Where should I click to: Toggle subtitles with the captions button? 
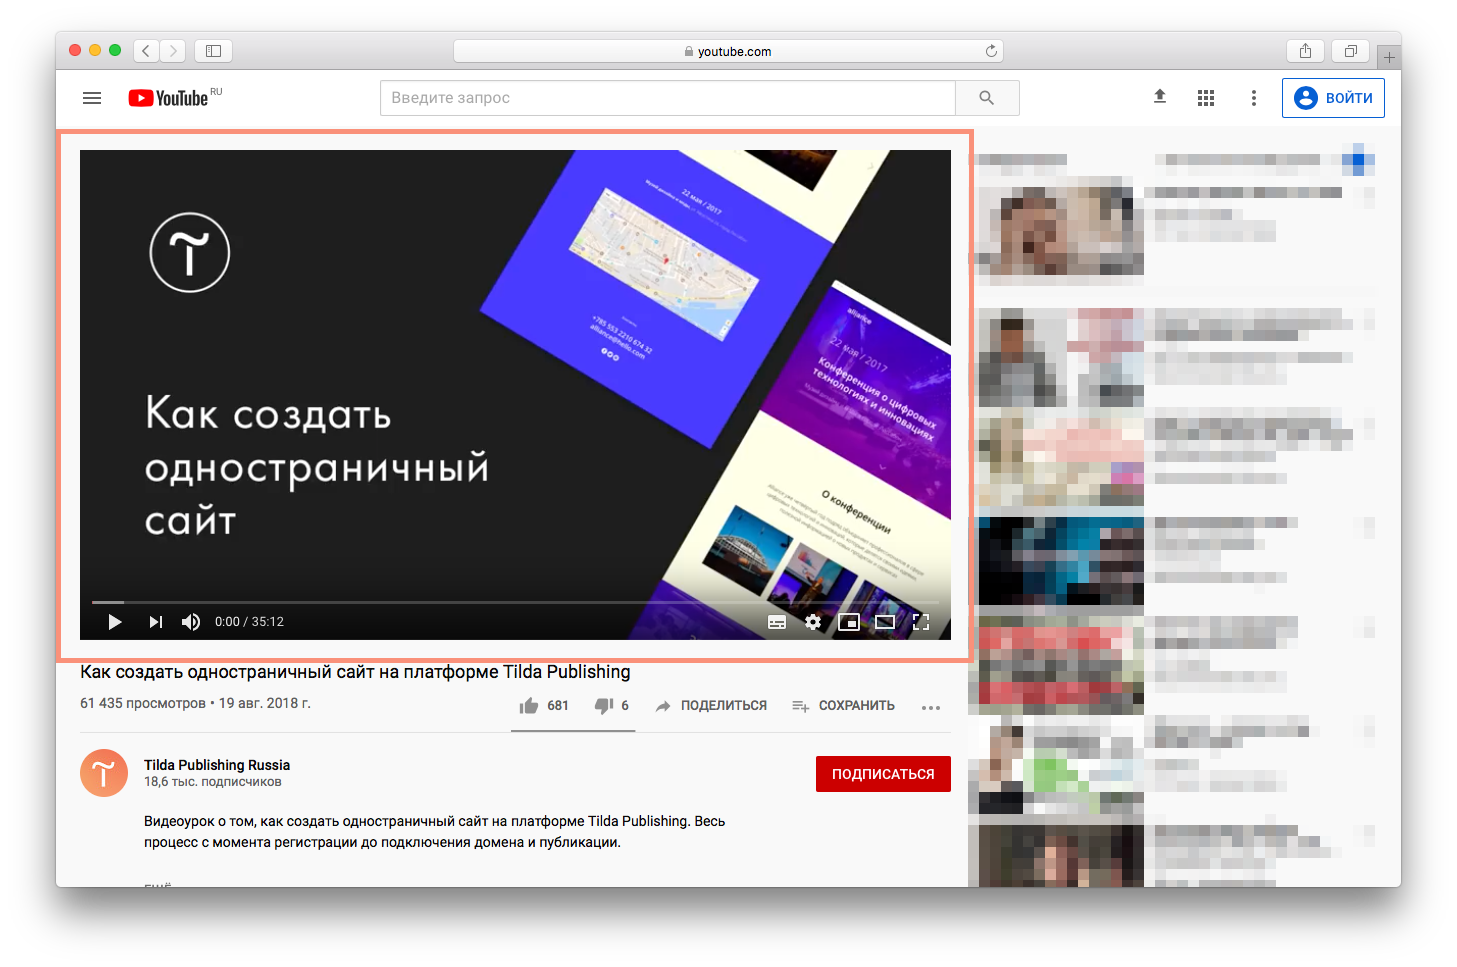[777, 622]
